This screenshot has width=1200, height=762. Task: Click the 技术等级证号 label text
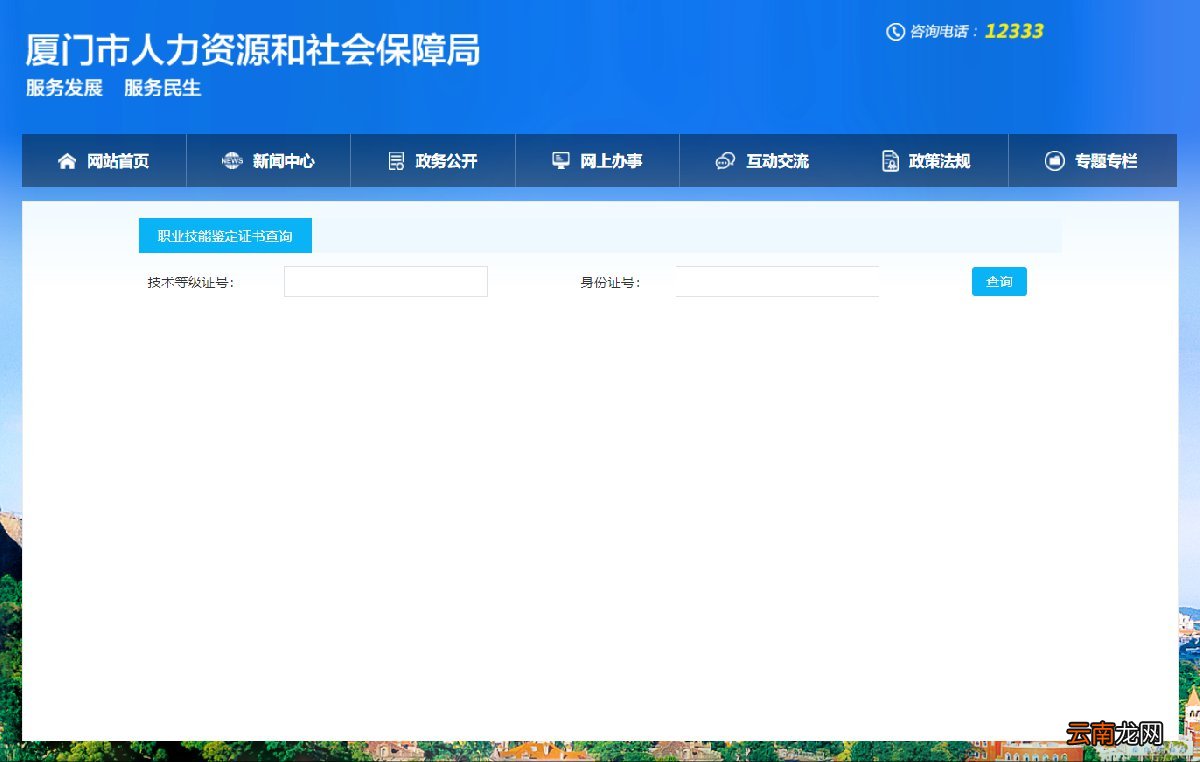click(191, 283)
